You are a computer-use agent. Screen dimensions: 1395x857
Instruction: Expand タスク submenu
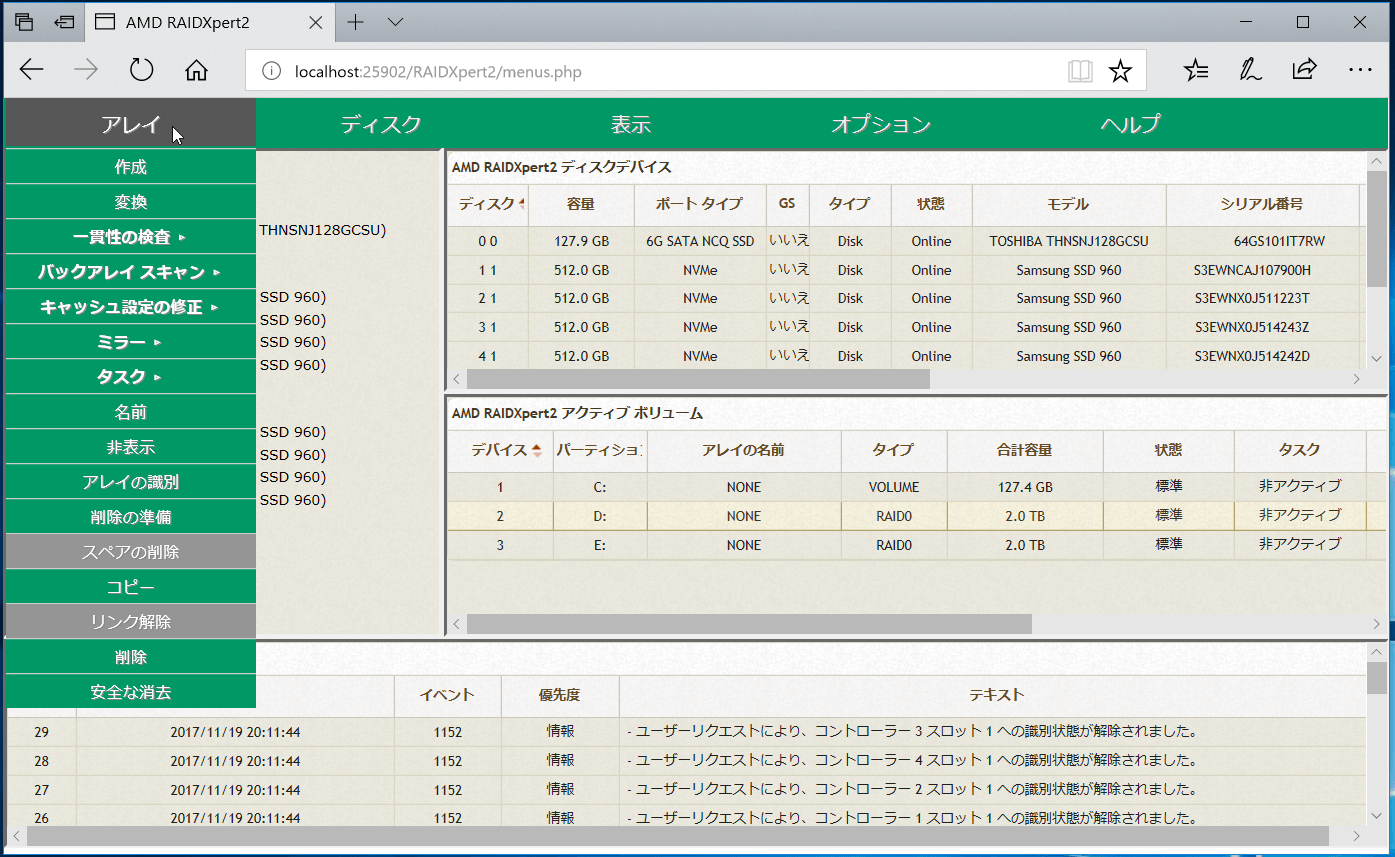[x=131, y=377]
